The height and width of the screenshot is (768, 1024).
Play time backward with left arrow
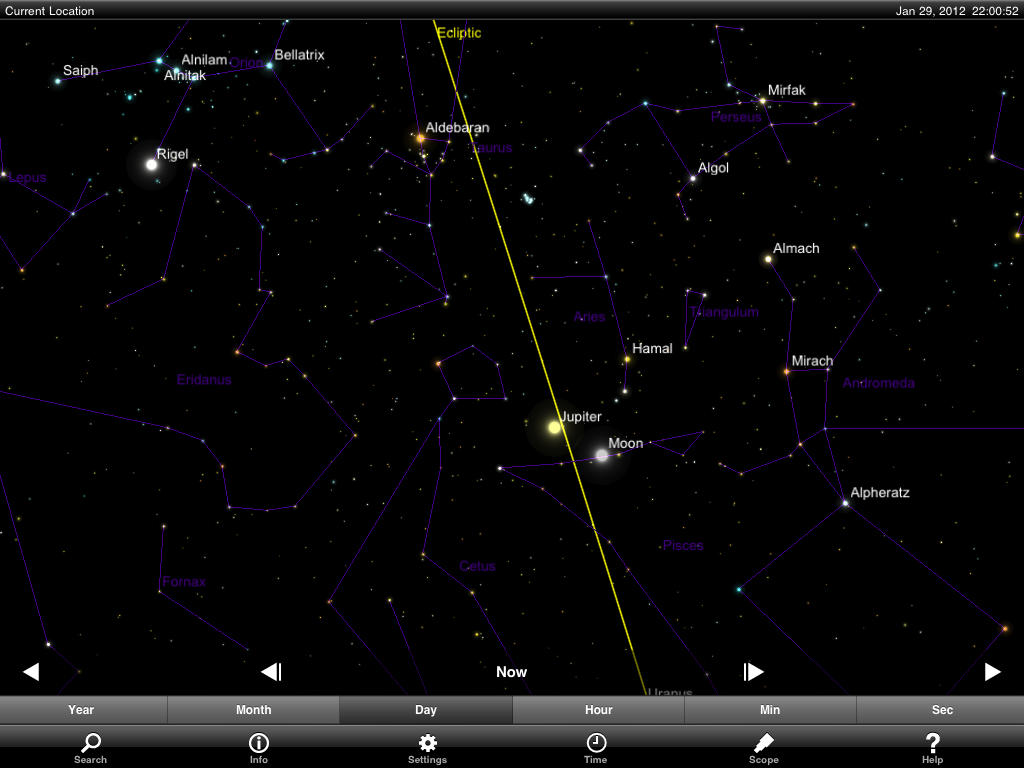(31, 672)
